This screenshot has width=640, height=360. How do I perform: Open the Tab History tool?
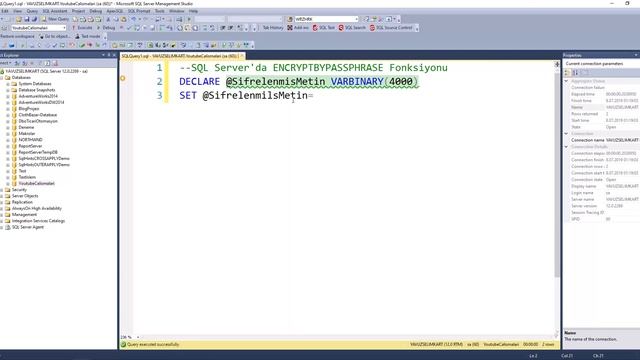point(272,28)
